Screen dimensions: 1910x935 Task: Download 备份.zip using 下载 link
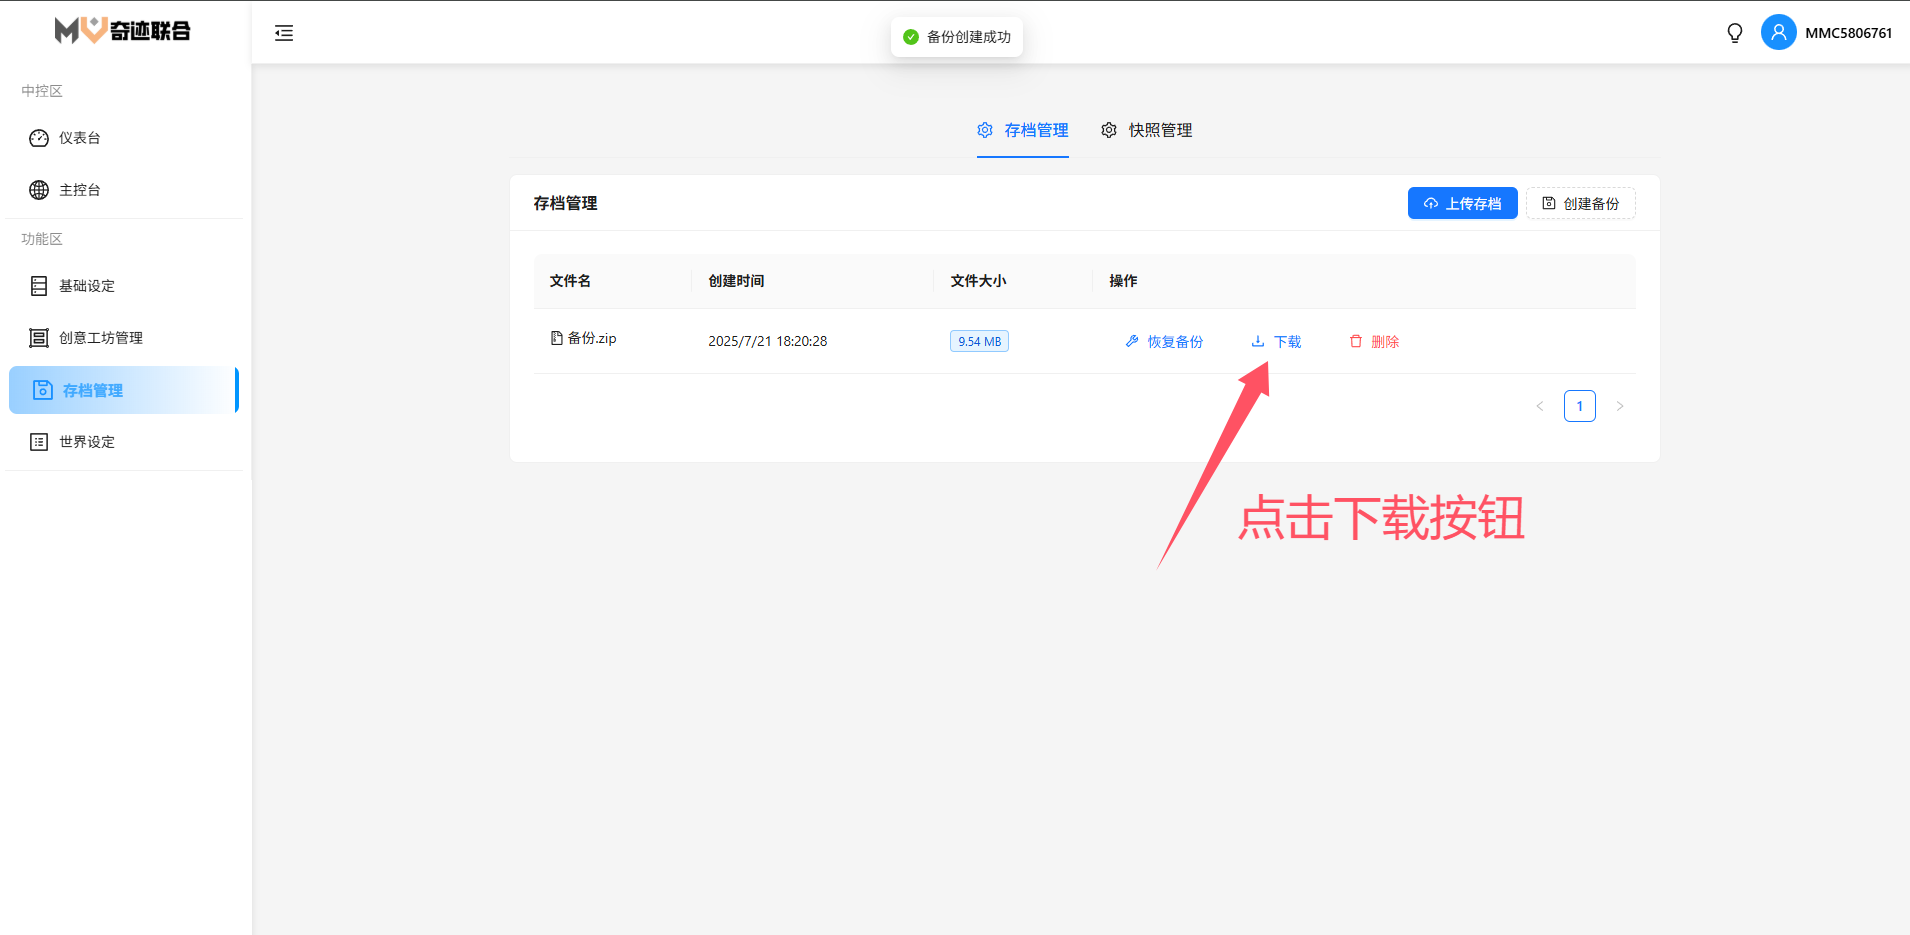1277,342
